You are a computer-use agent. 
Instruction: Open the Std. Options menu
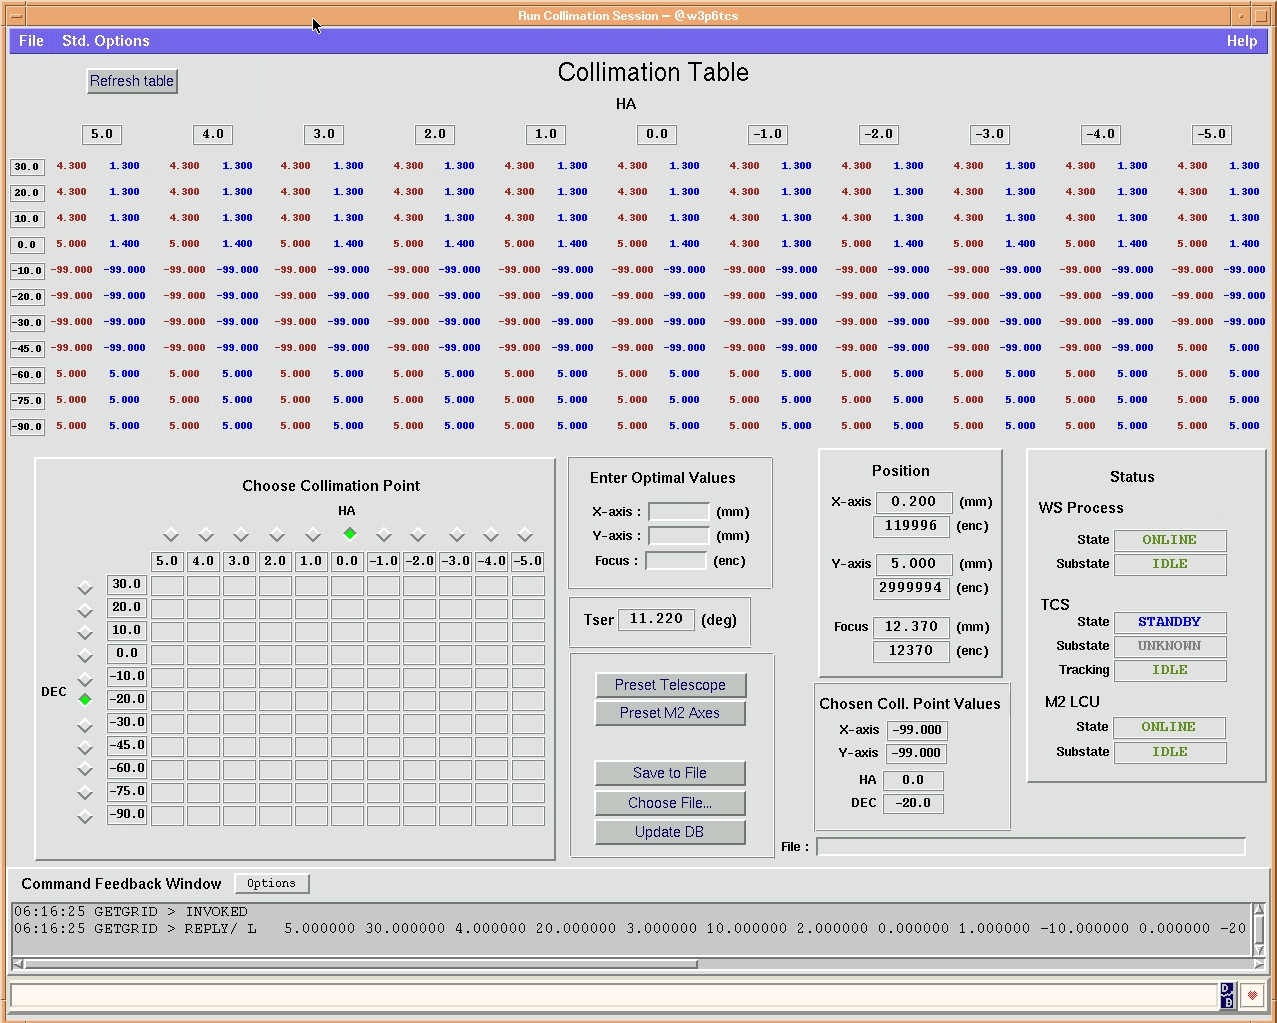tap(105, 41)
